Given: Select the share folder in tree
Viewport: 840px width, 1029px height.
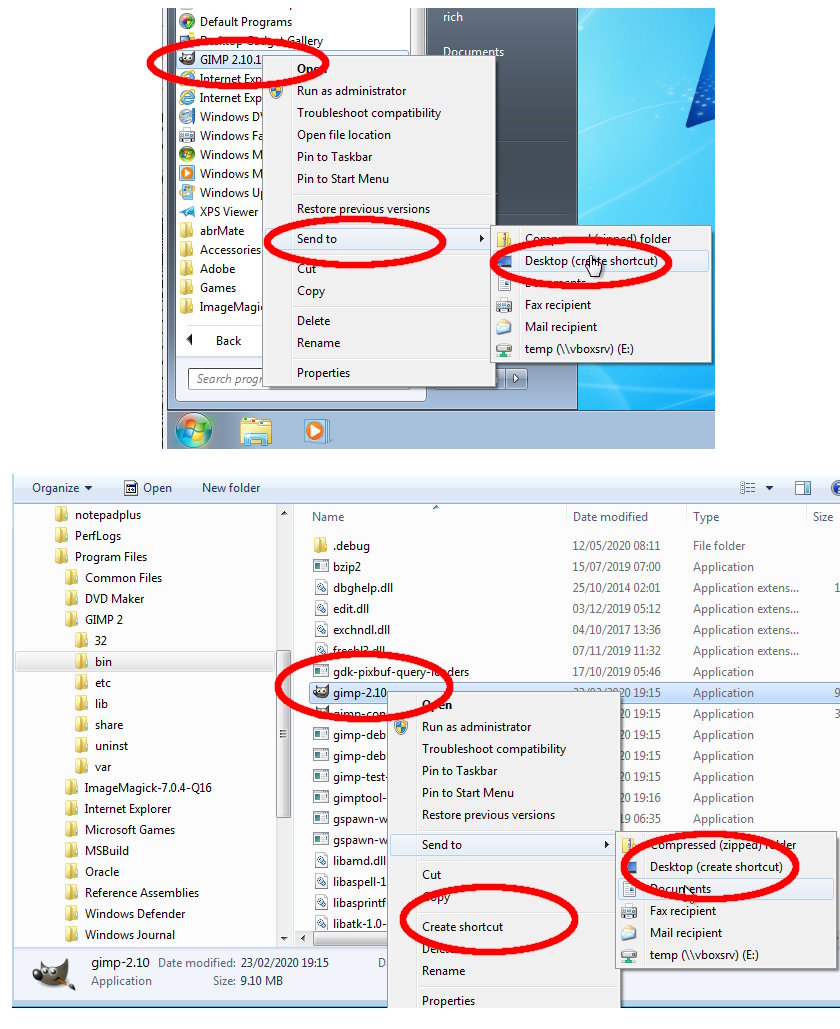Looking at the screenshot, I should (109, 724).
